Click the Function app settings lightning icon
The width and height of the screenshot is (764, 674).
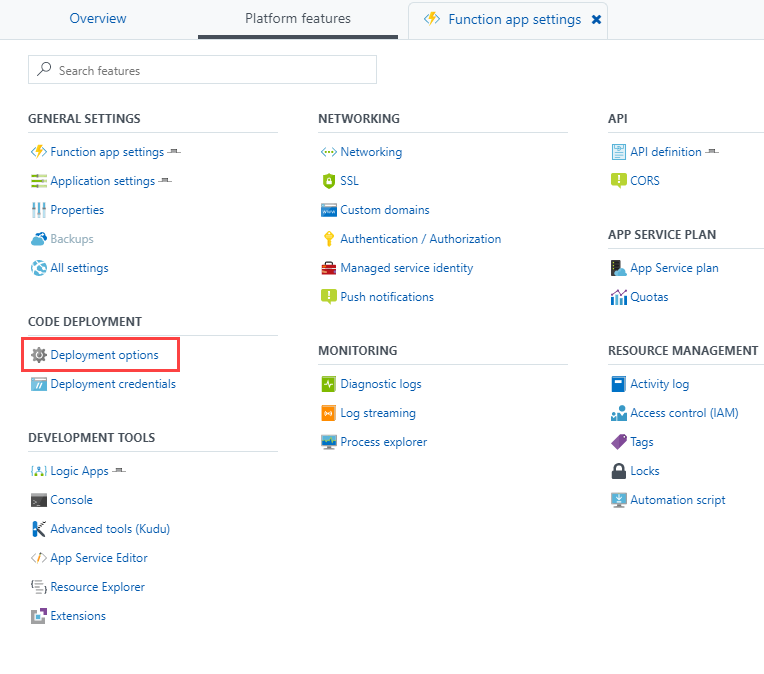(x=39, y=152)
